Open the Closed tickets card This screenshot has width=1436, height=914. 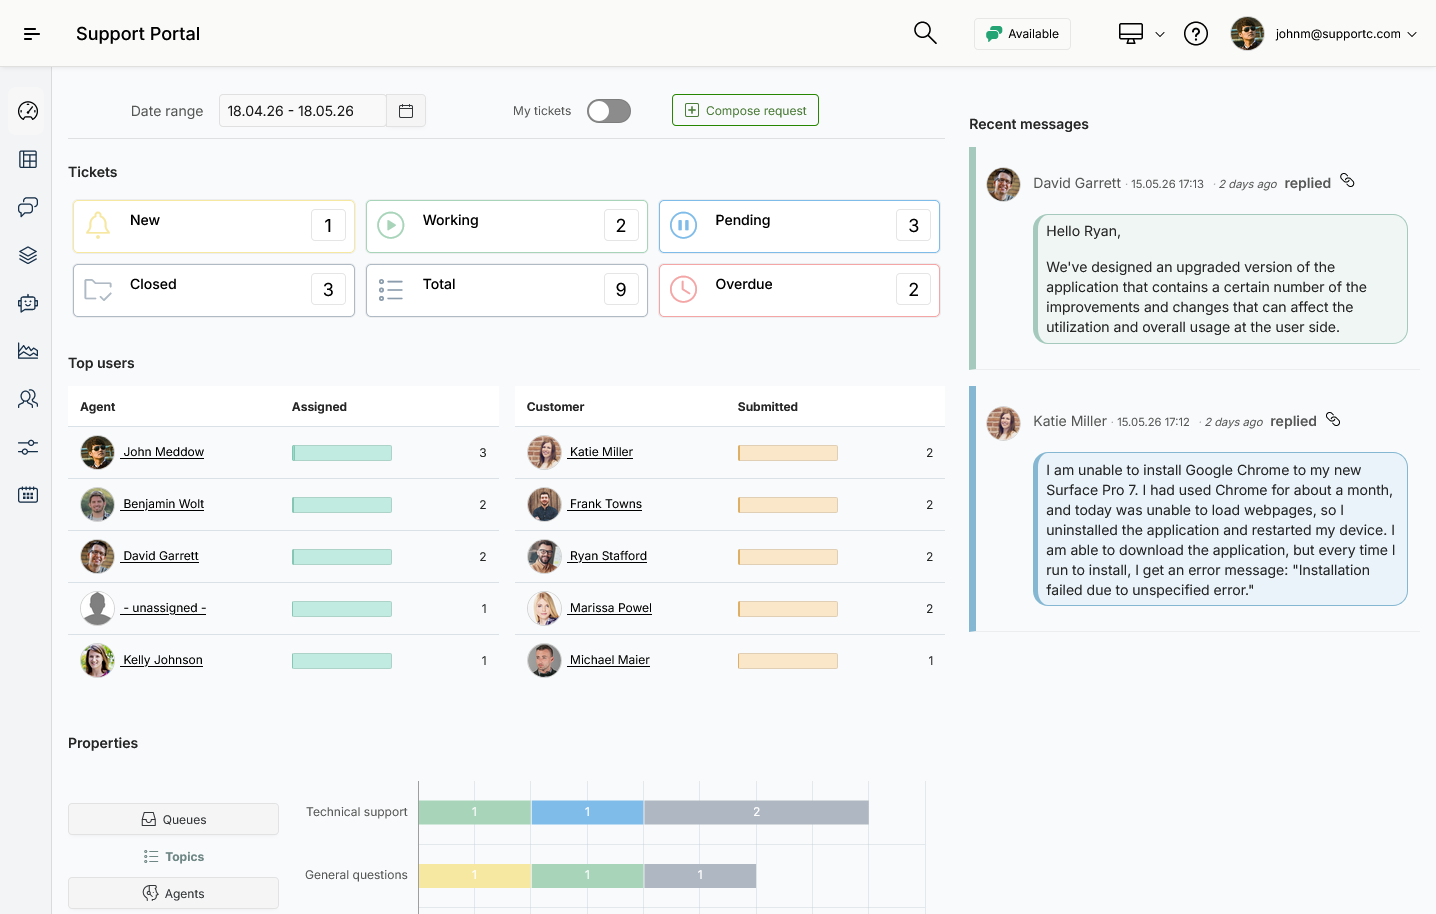click(214, 290)
